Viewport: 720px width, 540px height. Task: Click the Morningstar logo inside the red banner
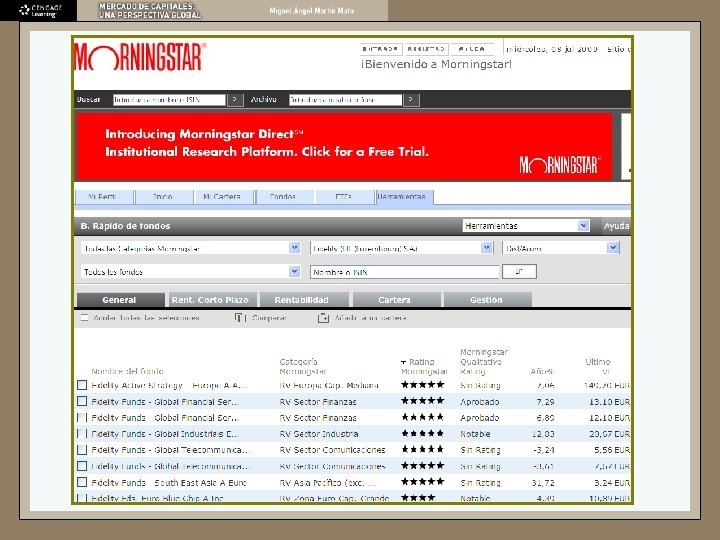[559, 165]
